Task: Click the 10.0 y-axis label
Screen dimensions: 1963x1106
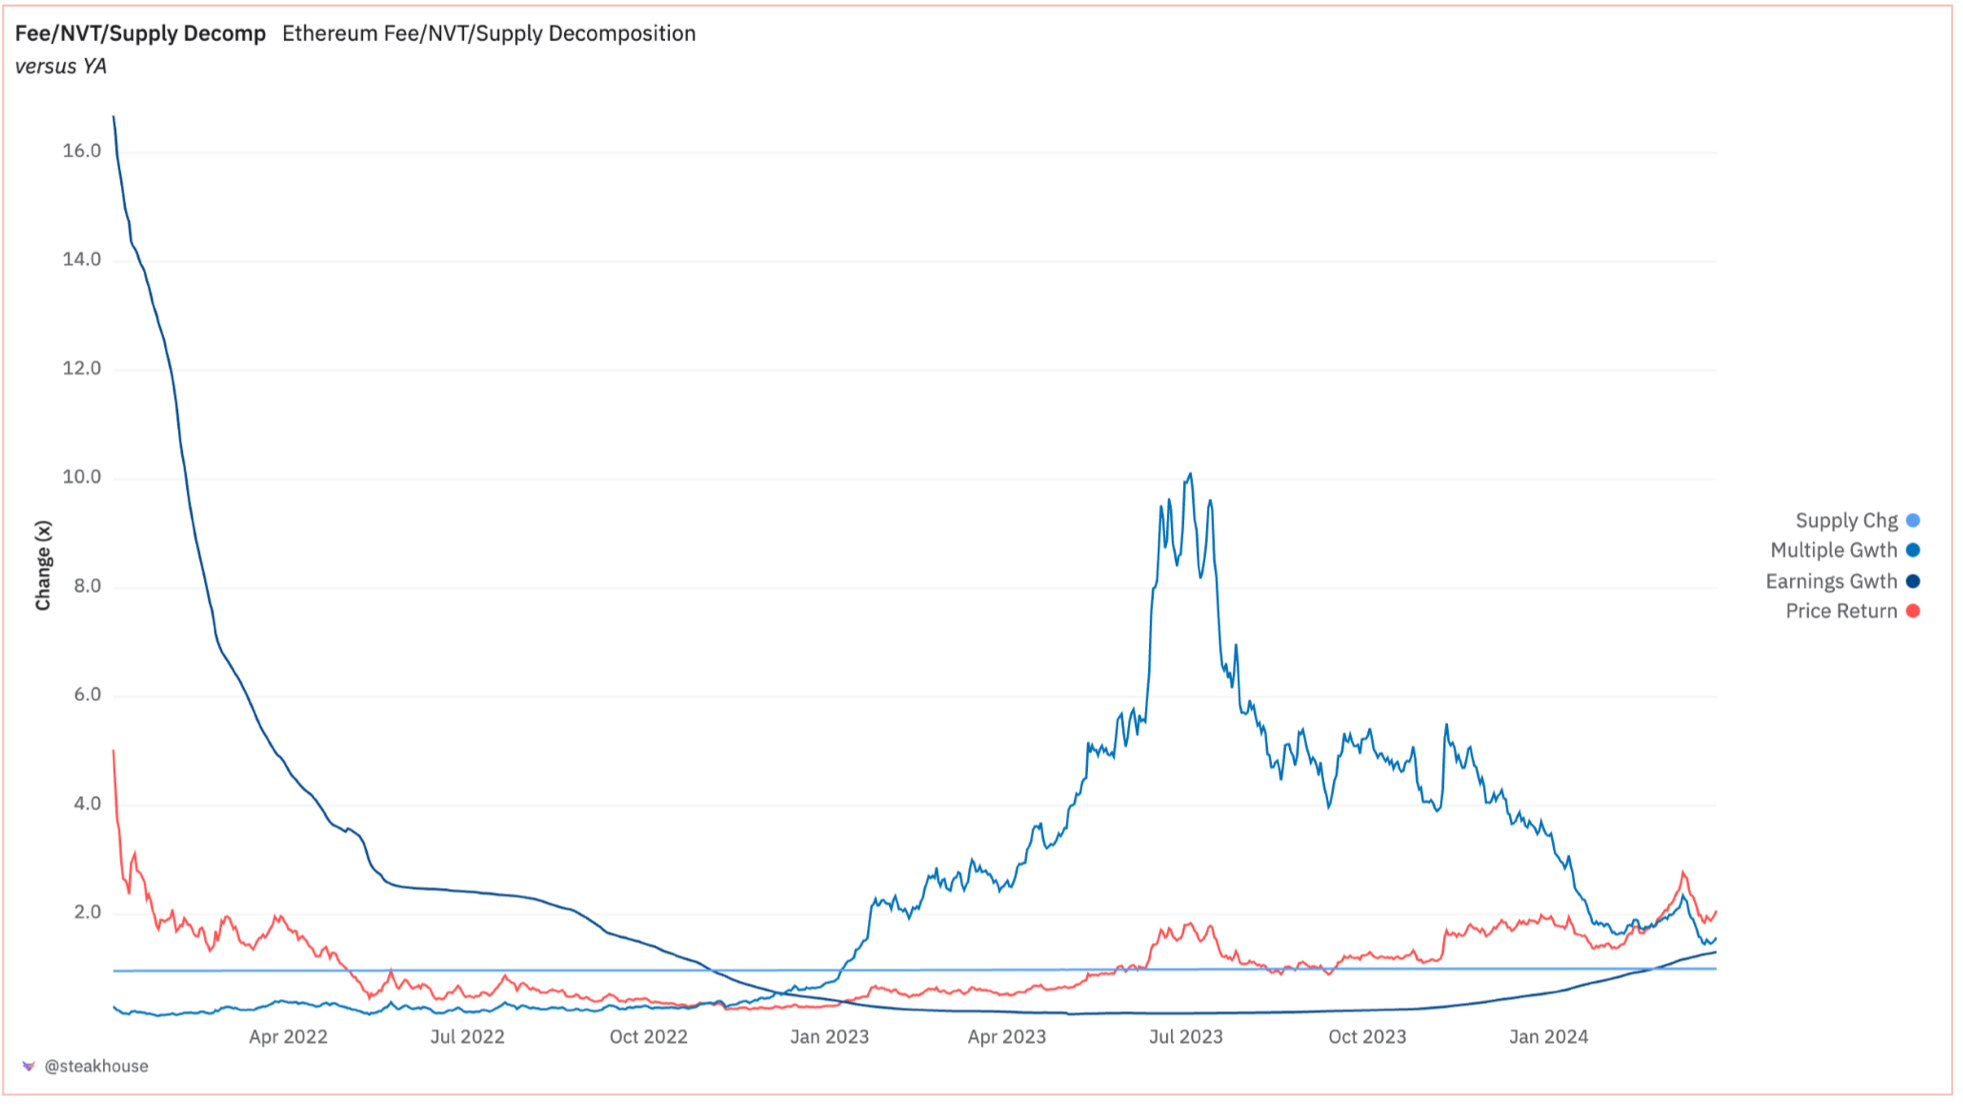Action: click(x=82, y=477)
